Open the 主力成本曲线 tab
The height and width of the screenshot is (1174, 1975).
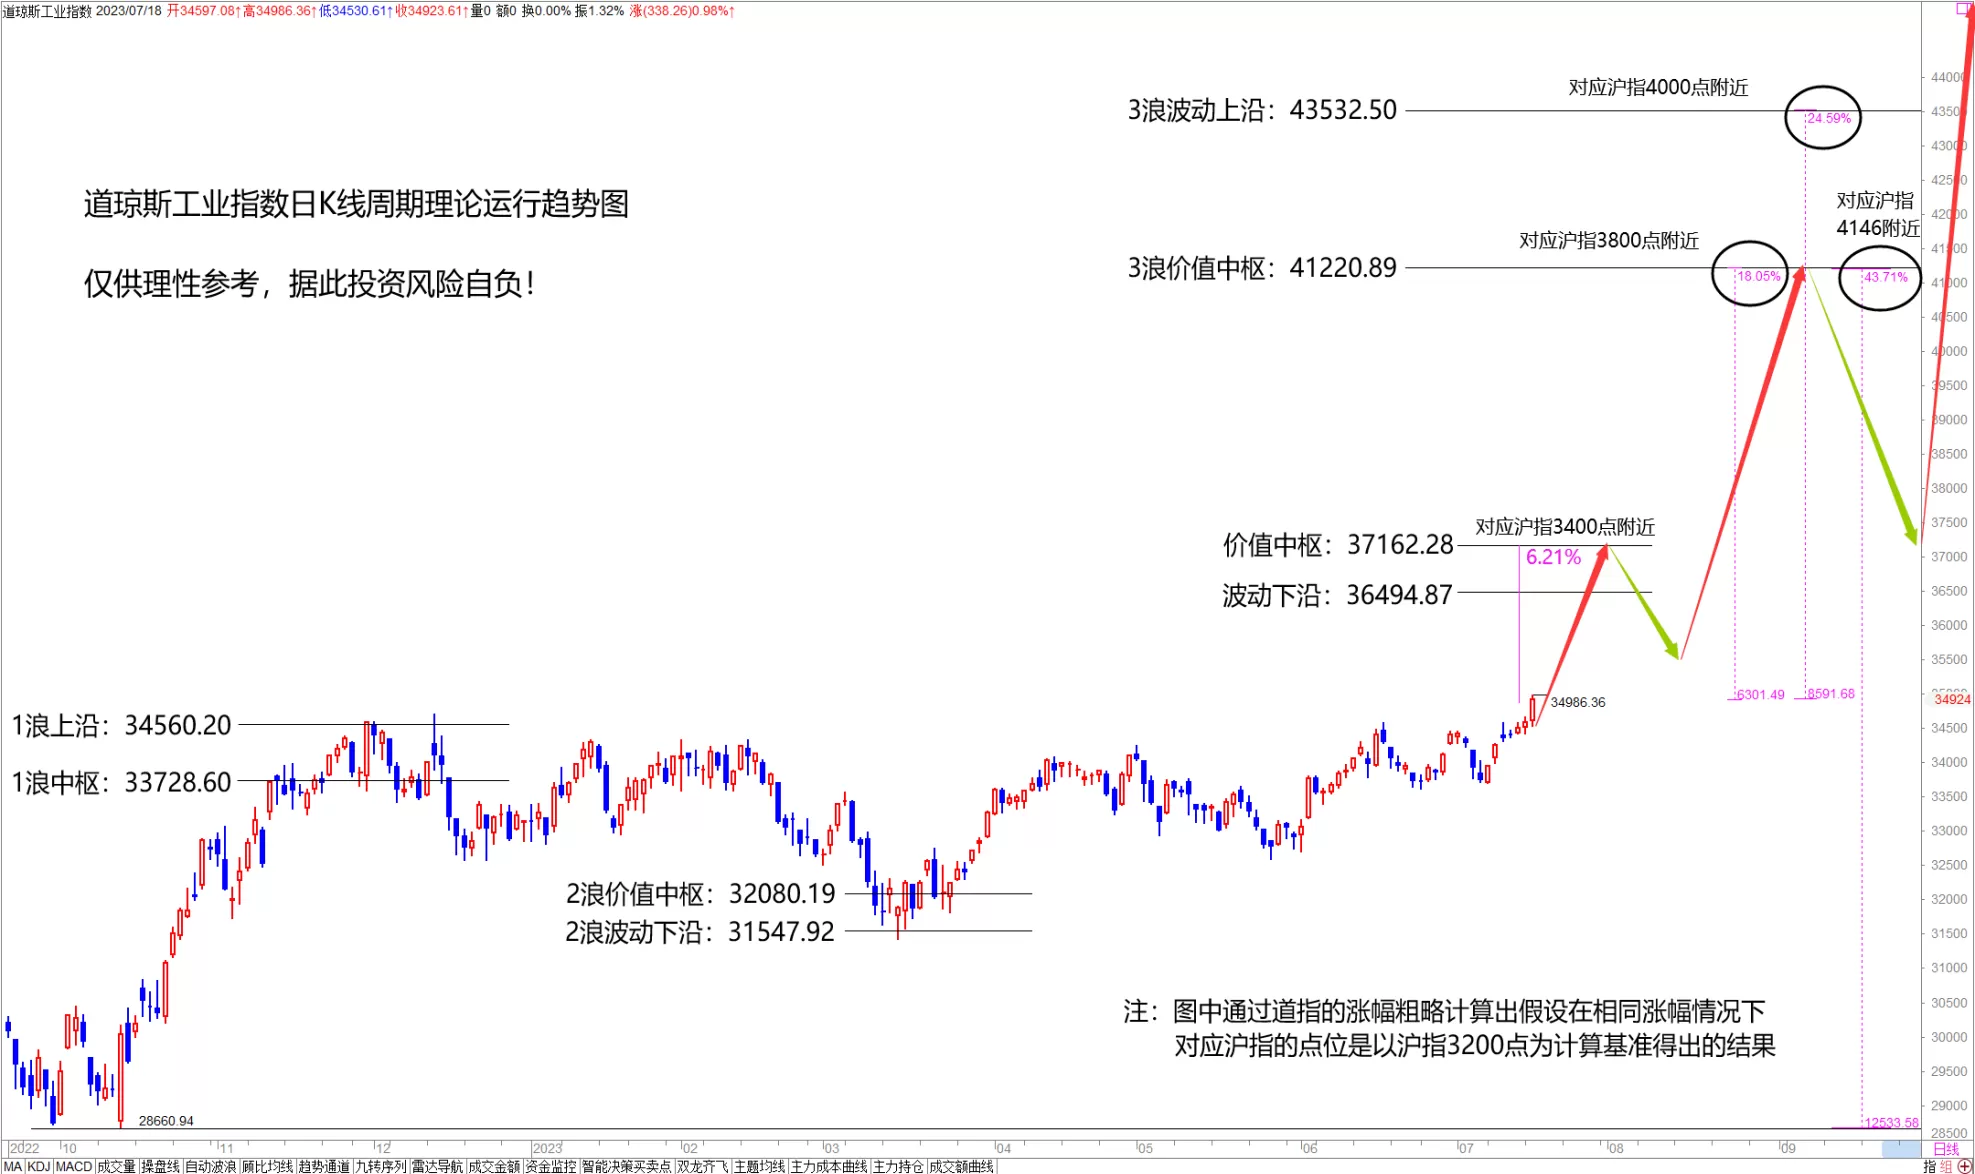tap(829, 1166)
